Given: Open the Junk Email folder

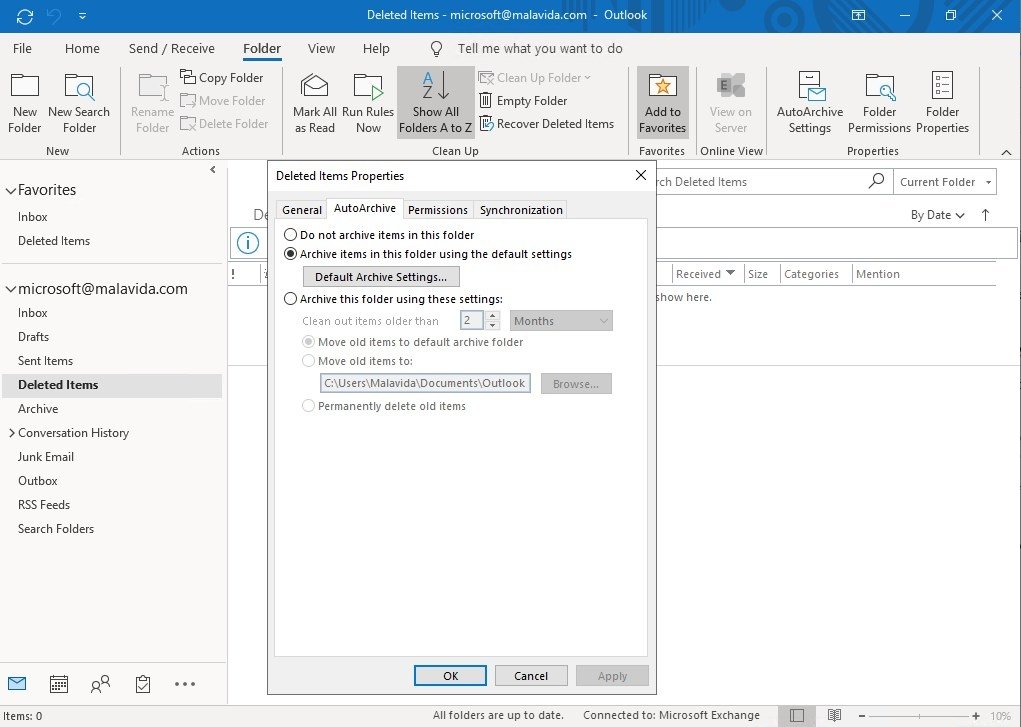Looking at the screenshot, I should click(x=46, y=457).
